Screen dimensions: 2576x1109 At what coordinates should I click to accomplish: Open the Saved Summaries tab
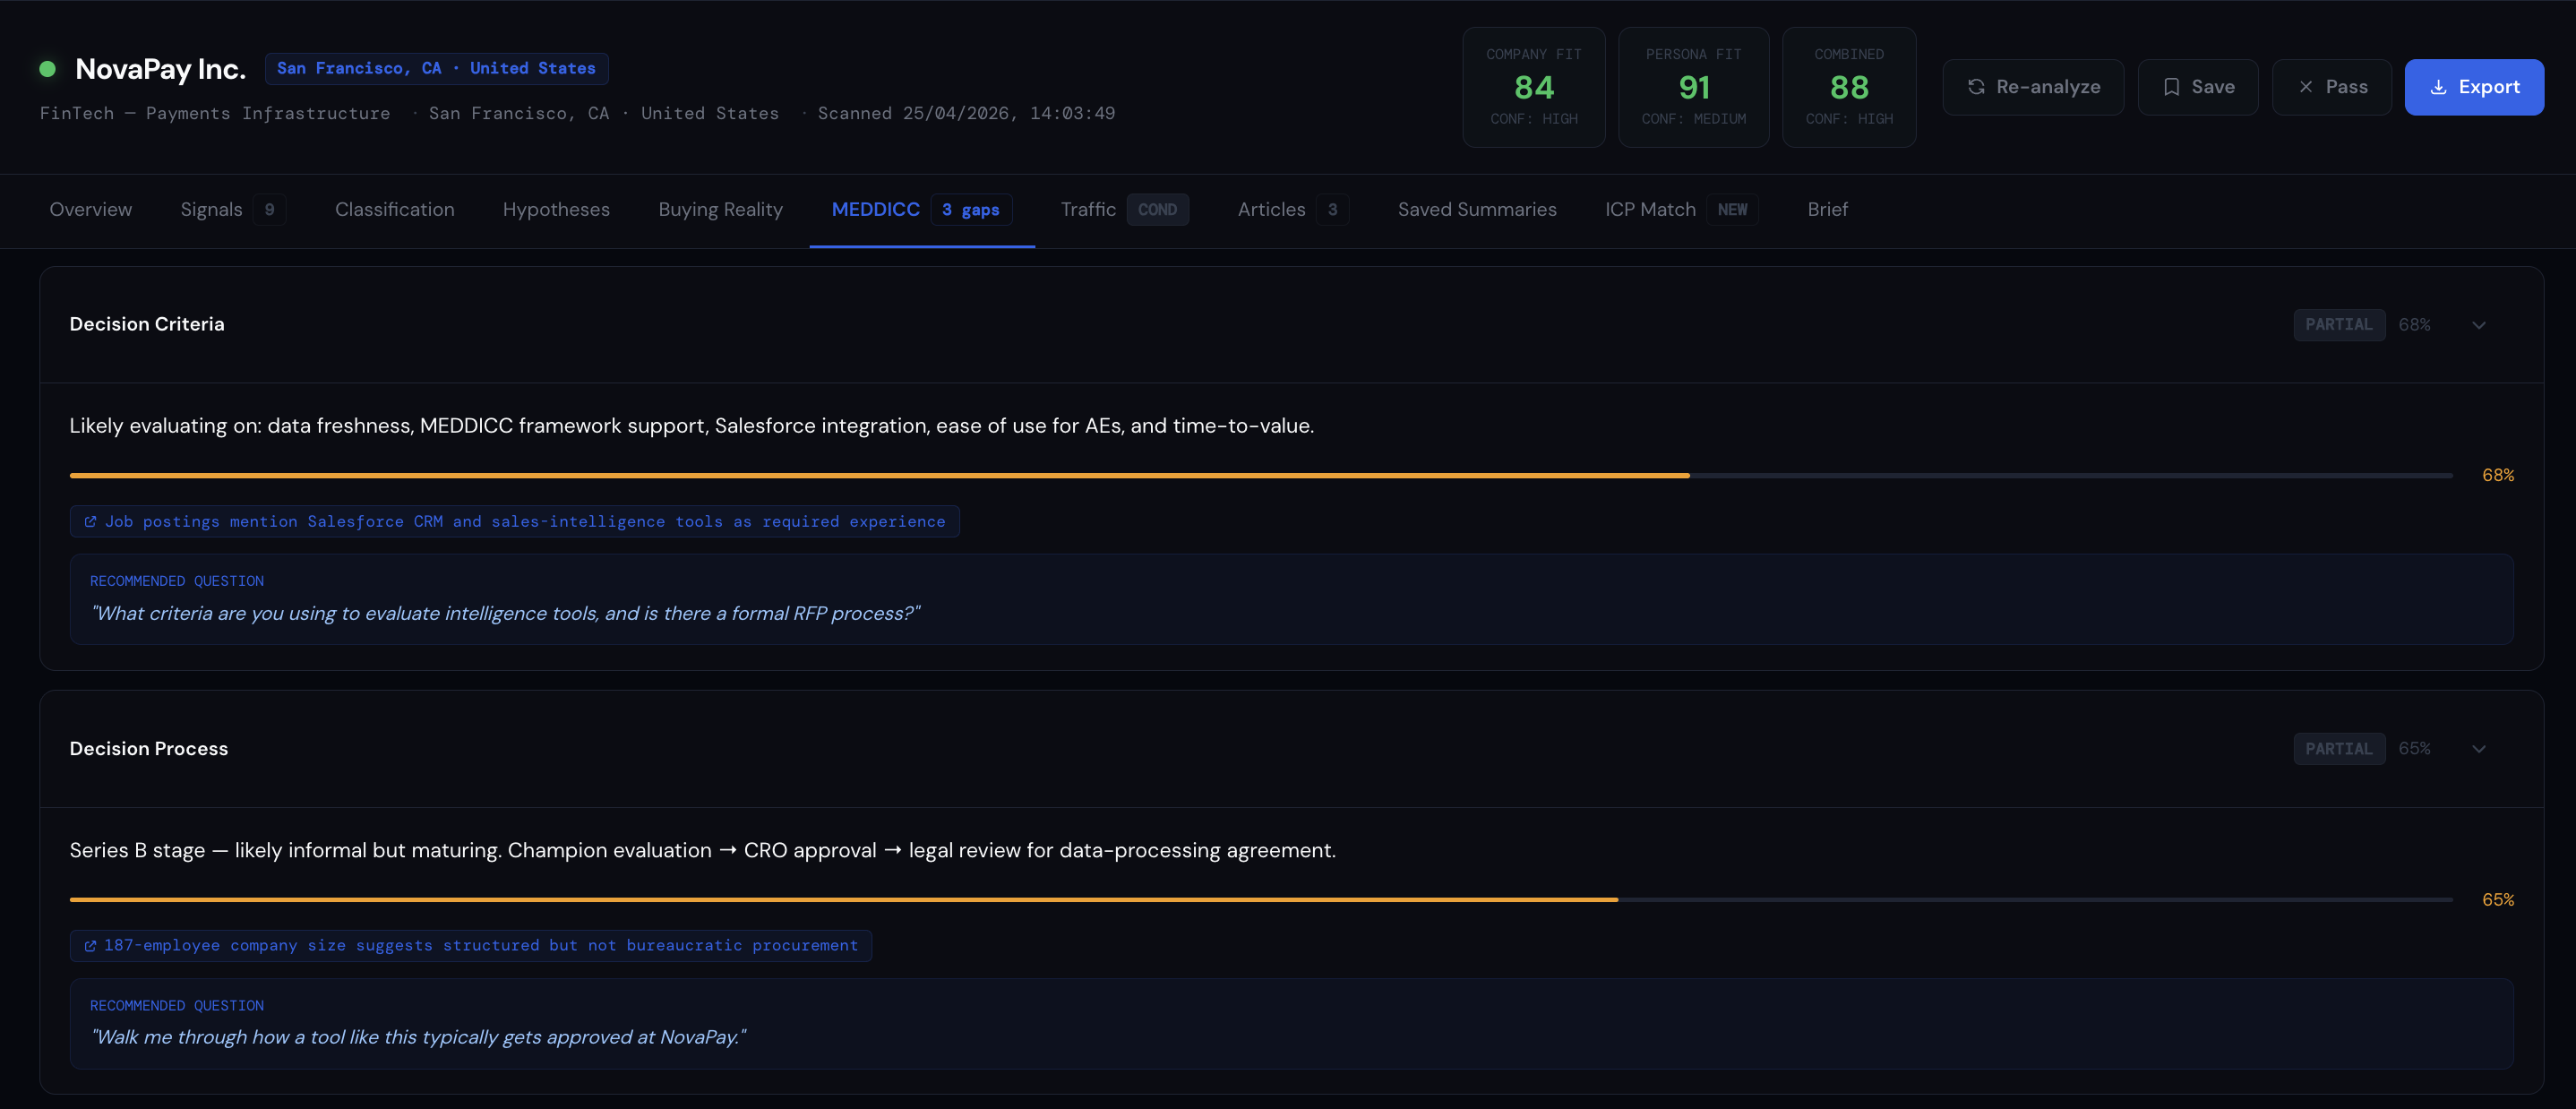click(1477, 209)
